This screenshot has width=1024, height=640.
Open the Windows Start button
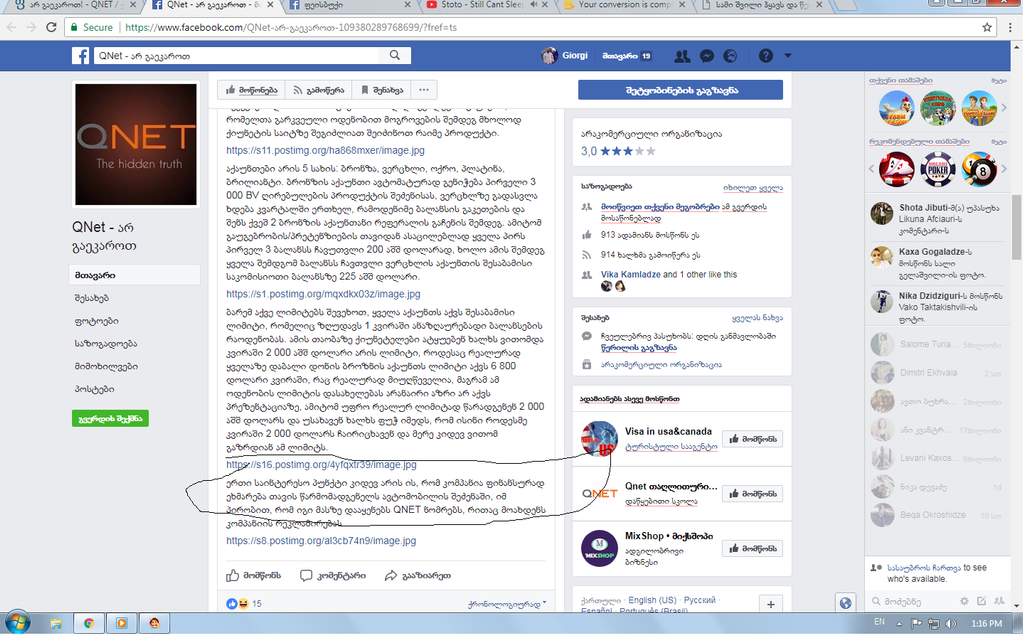16,623
